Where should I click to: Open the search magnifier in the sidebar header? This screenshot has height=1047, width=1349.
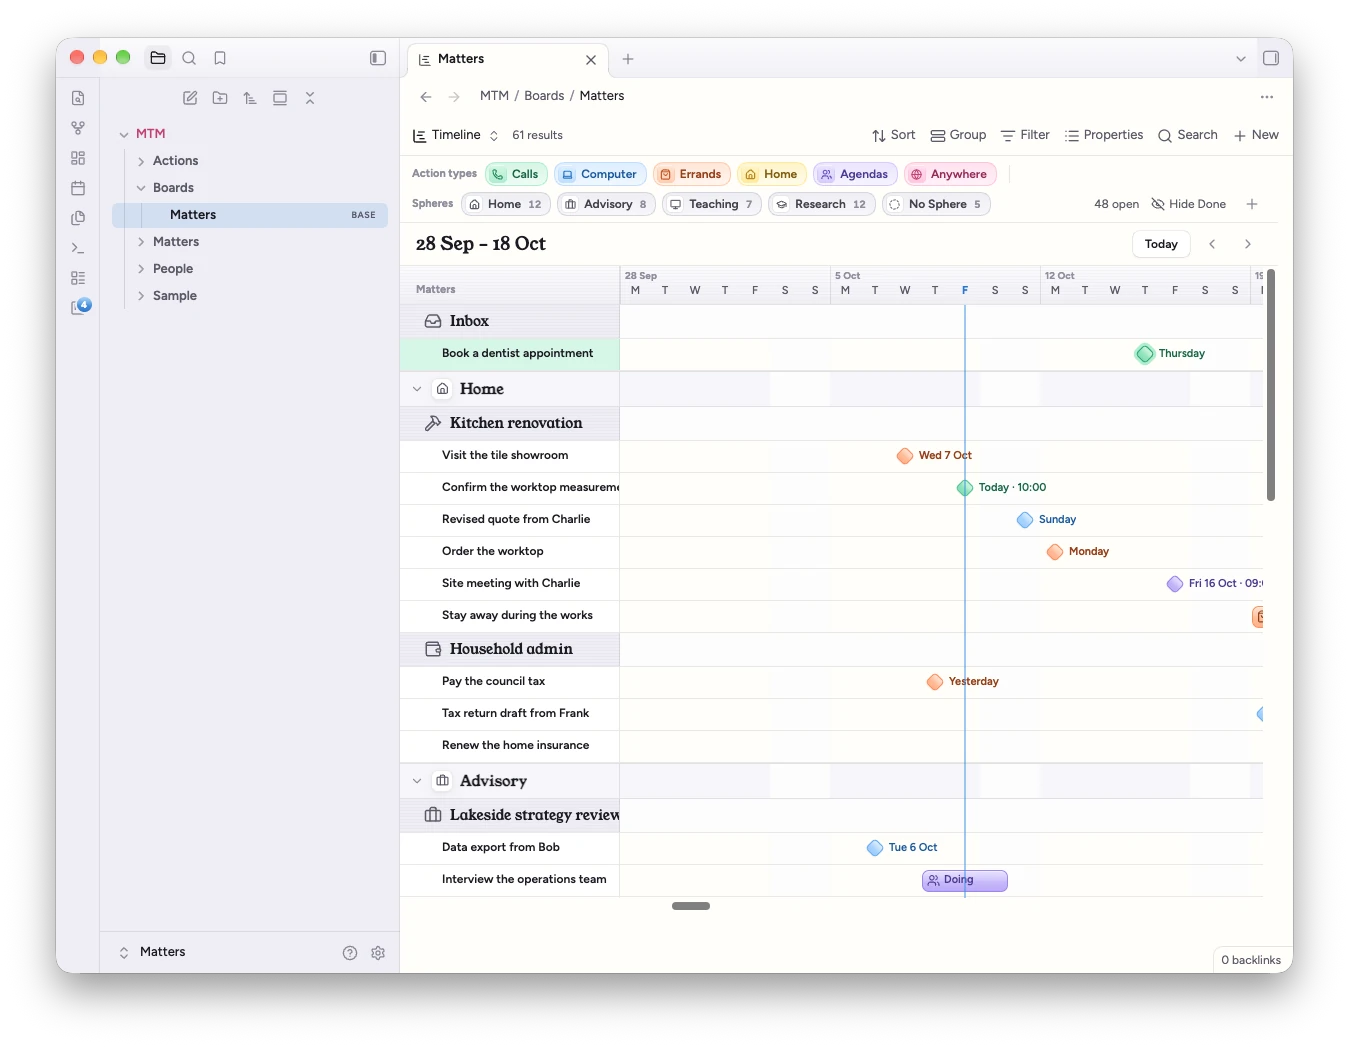[189, 58]
